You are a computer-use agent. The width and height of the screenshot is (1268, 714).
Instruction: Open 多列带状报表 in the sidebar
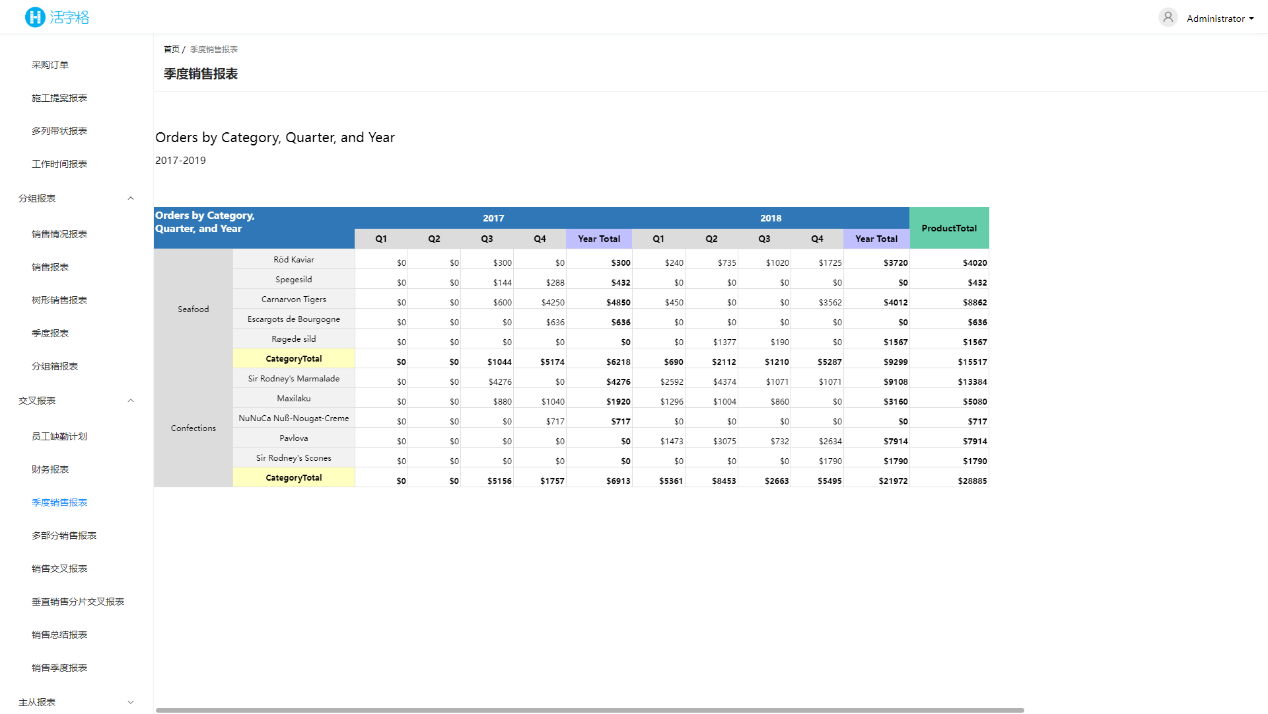pyautogui.click(x=59, y=131)
